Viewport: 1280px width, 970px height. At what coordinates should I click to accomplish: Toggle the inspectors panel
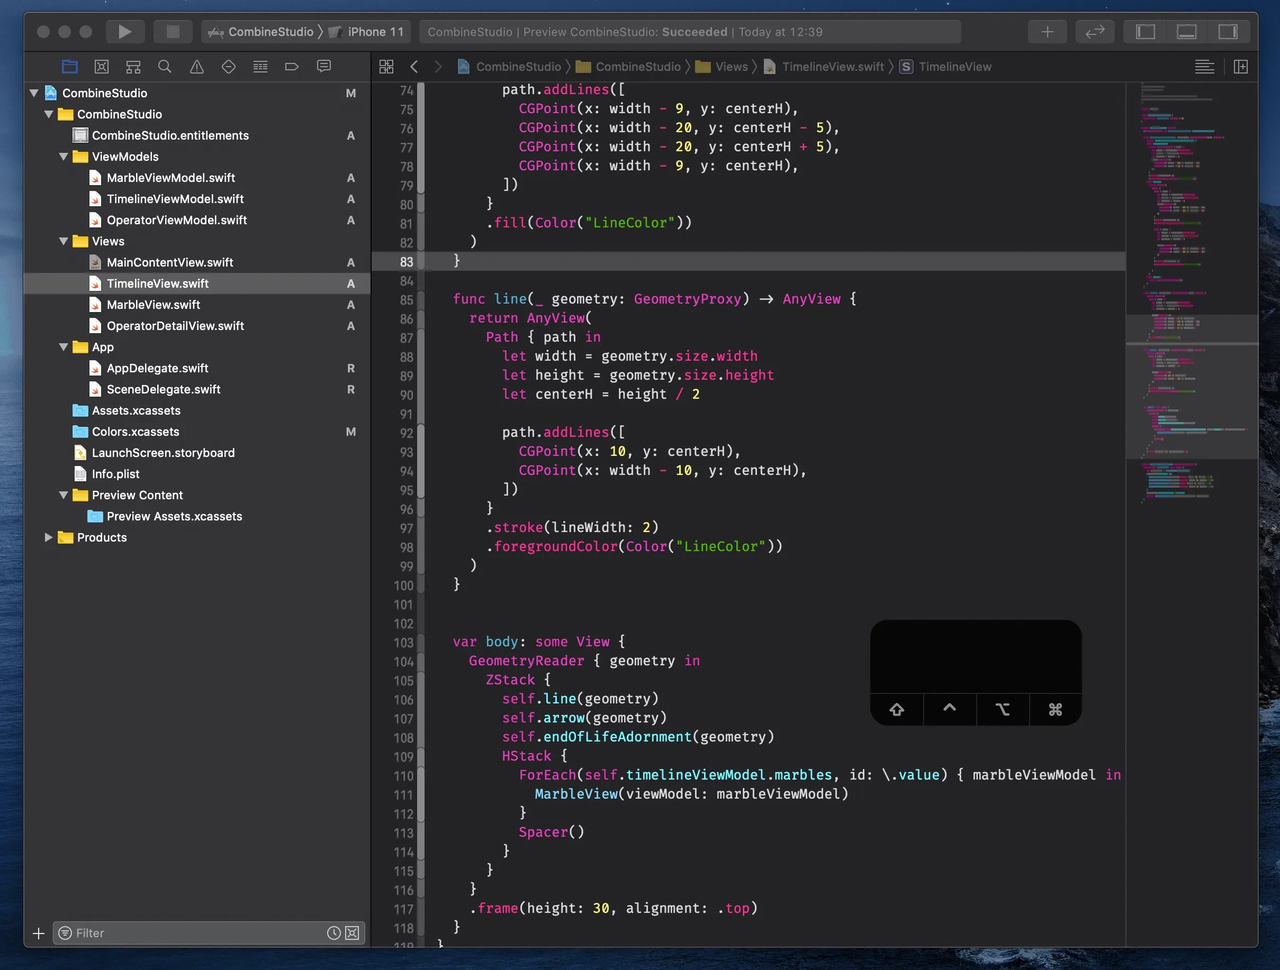(x=1228, y=32)
